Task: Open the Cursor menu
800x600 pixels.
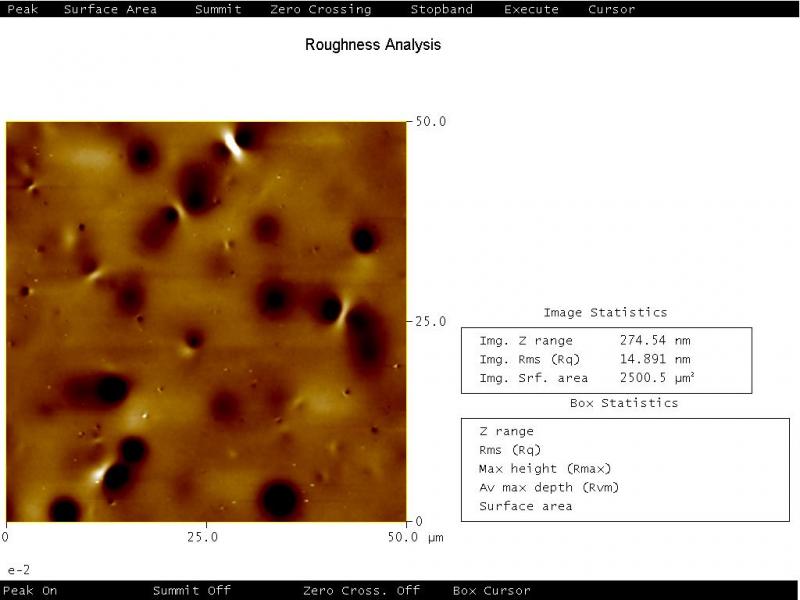Action: [x=612, y=9]
